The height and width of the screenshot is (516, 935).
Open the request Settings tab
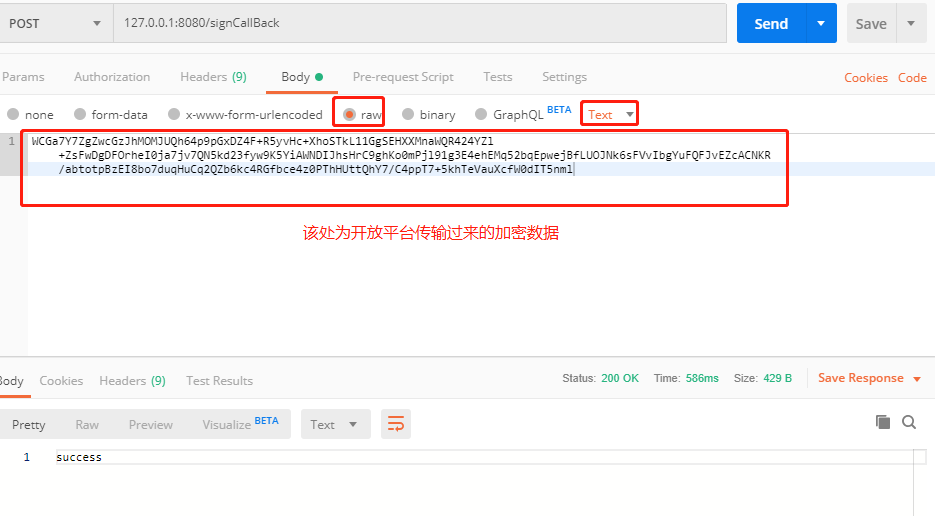click(564, 77)
